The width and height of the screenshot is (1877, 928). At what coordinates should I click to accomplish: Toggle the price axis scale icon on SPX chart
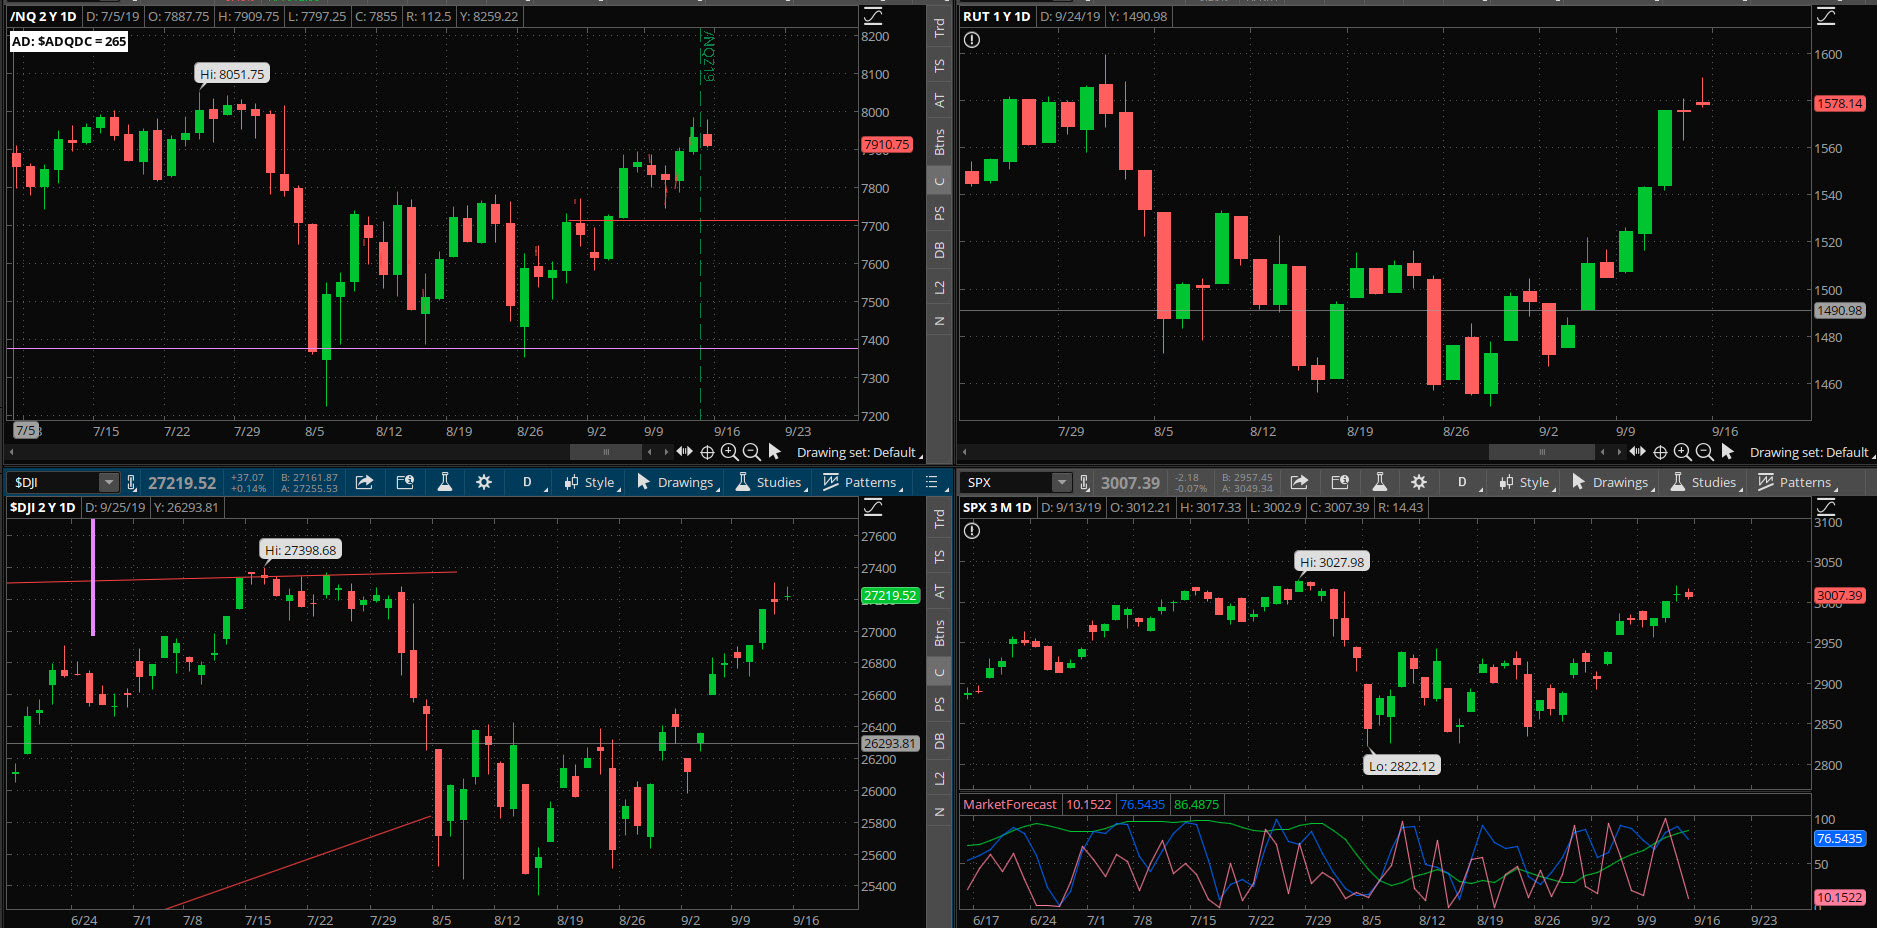point(1826,507)
